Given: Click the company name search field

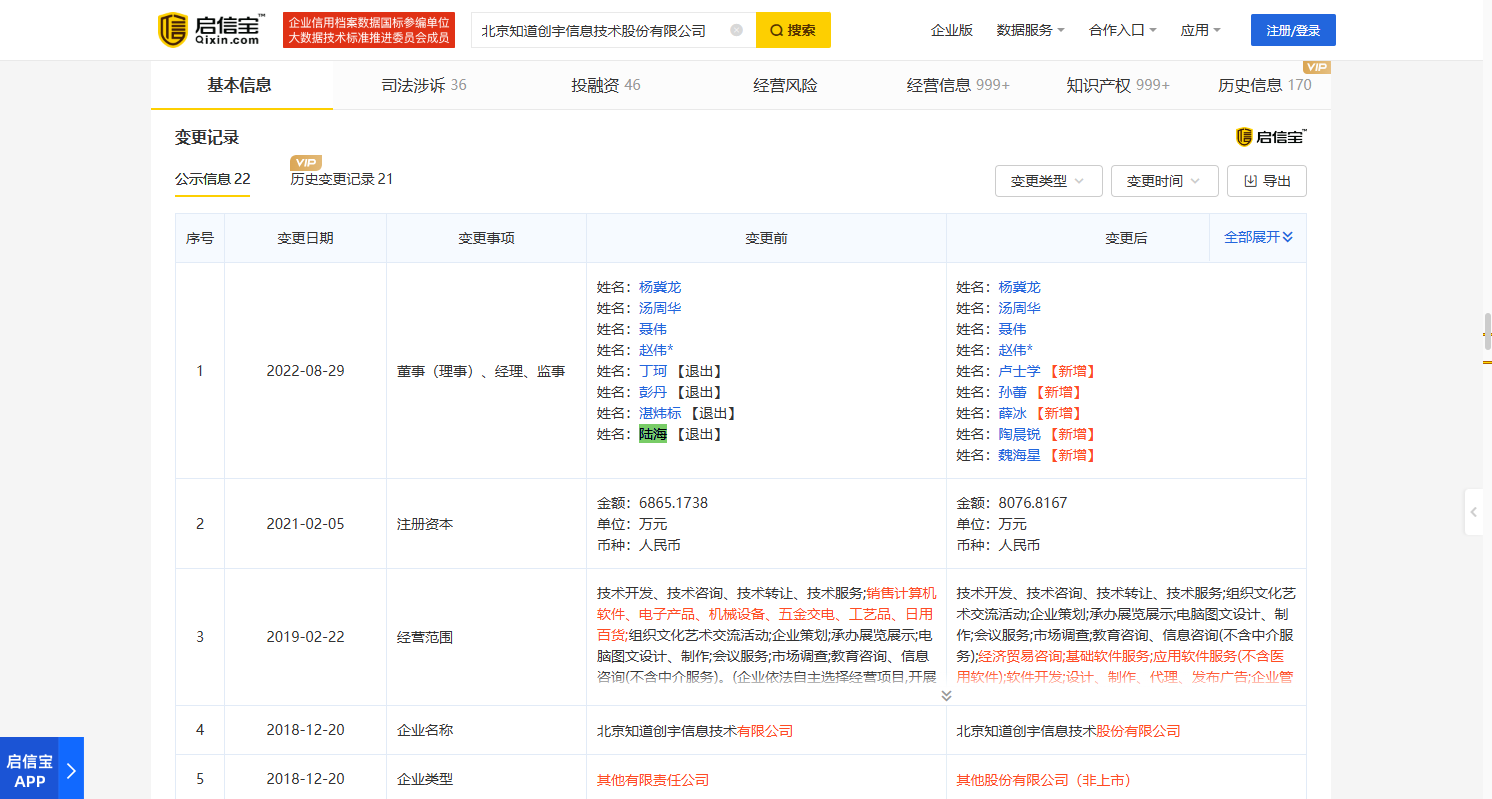Looking at the screenshot, I should tap(600, 30).
